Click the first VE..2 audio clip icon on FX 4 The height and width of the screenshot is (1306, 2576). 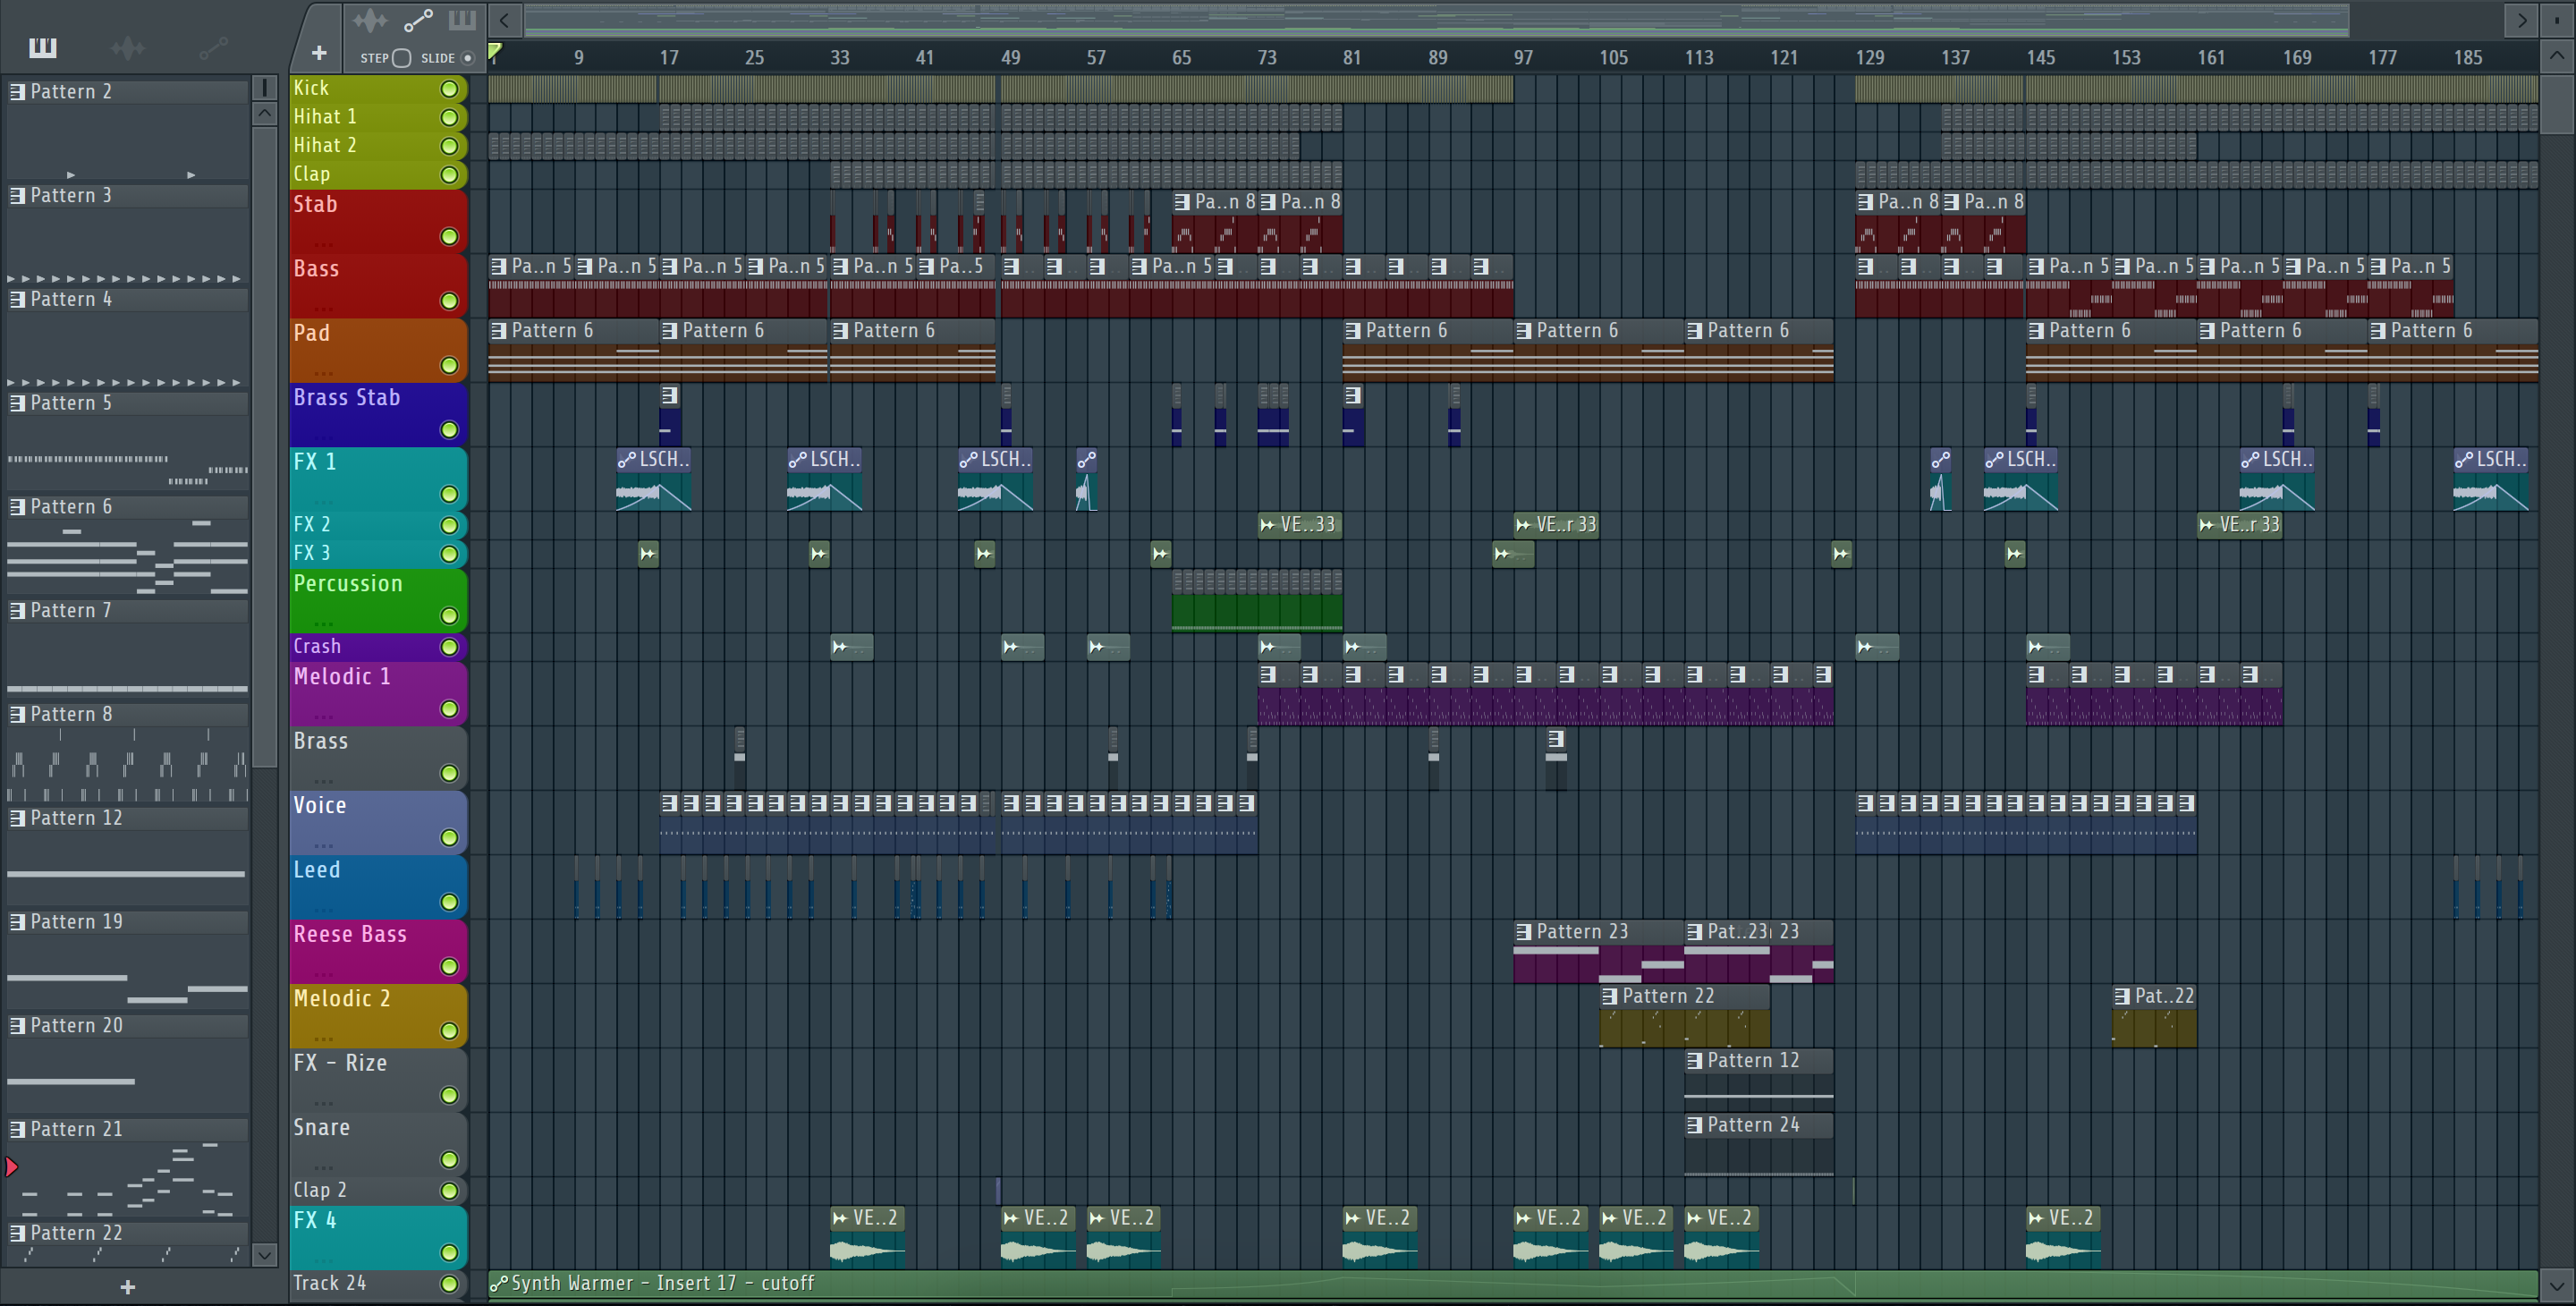(840, 1218)
